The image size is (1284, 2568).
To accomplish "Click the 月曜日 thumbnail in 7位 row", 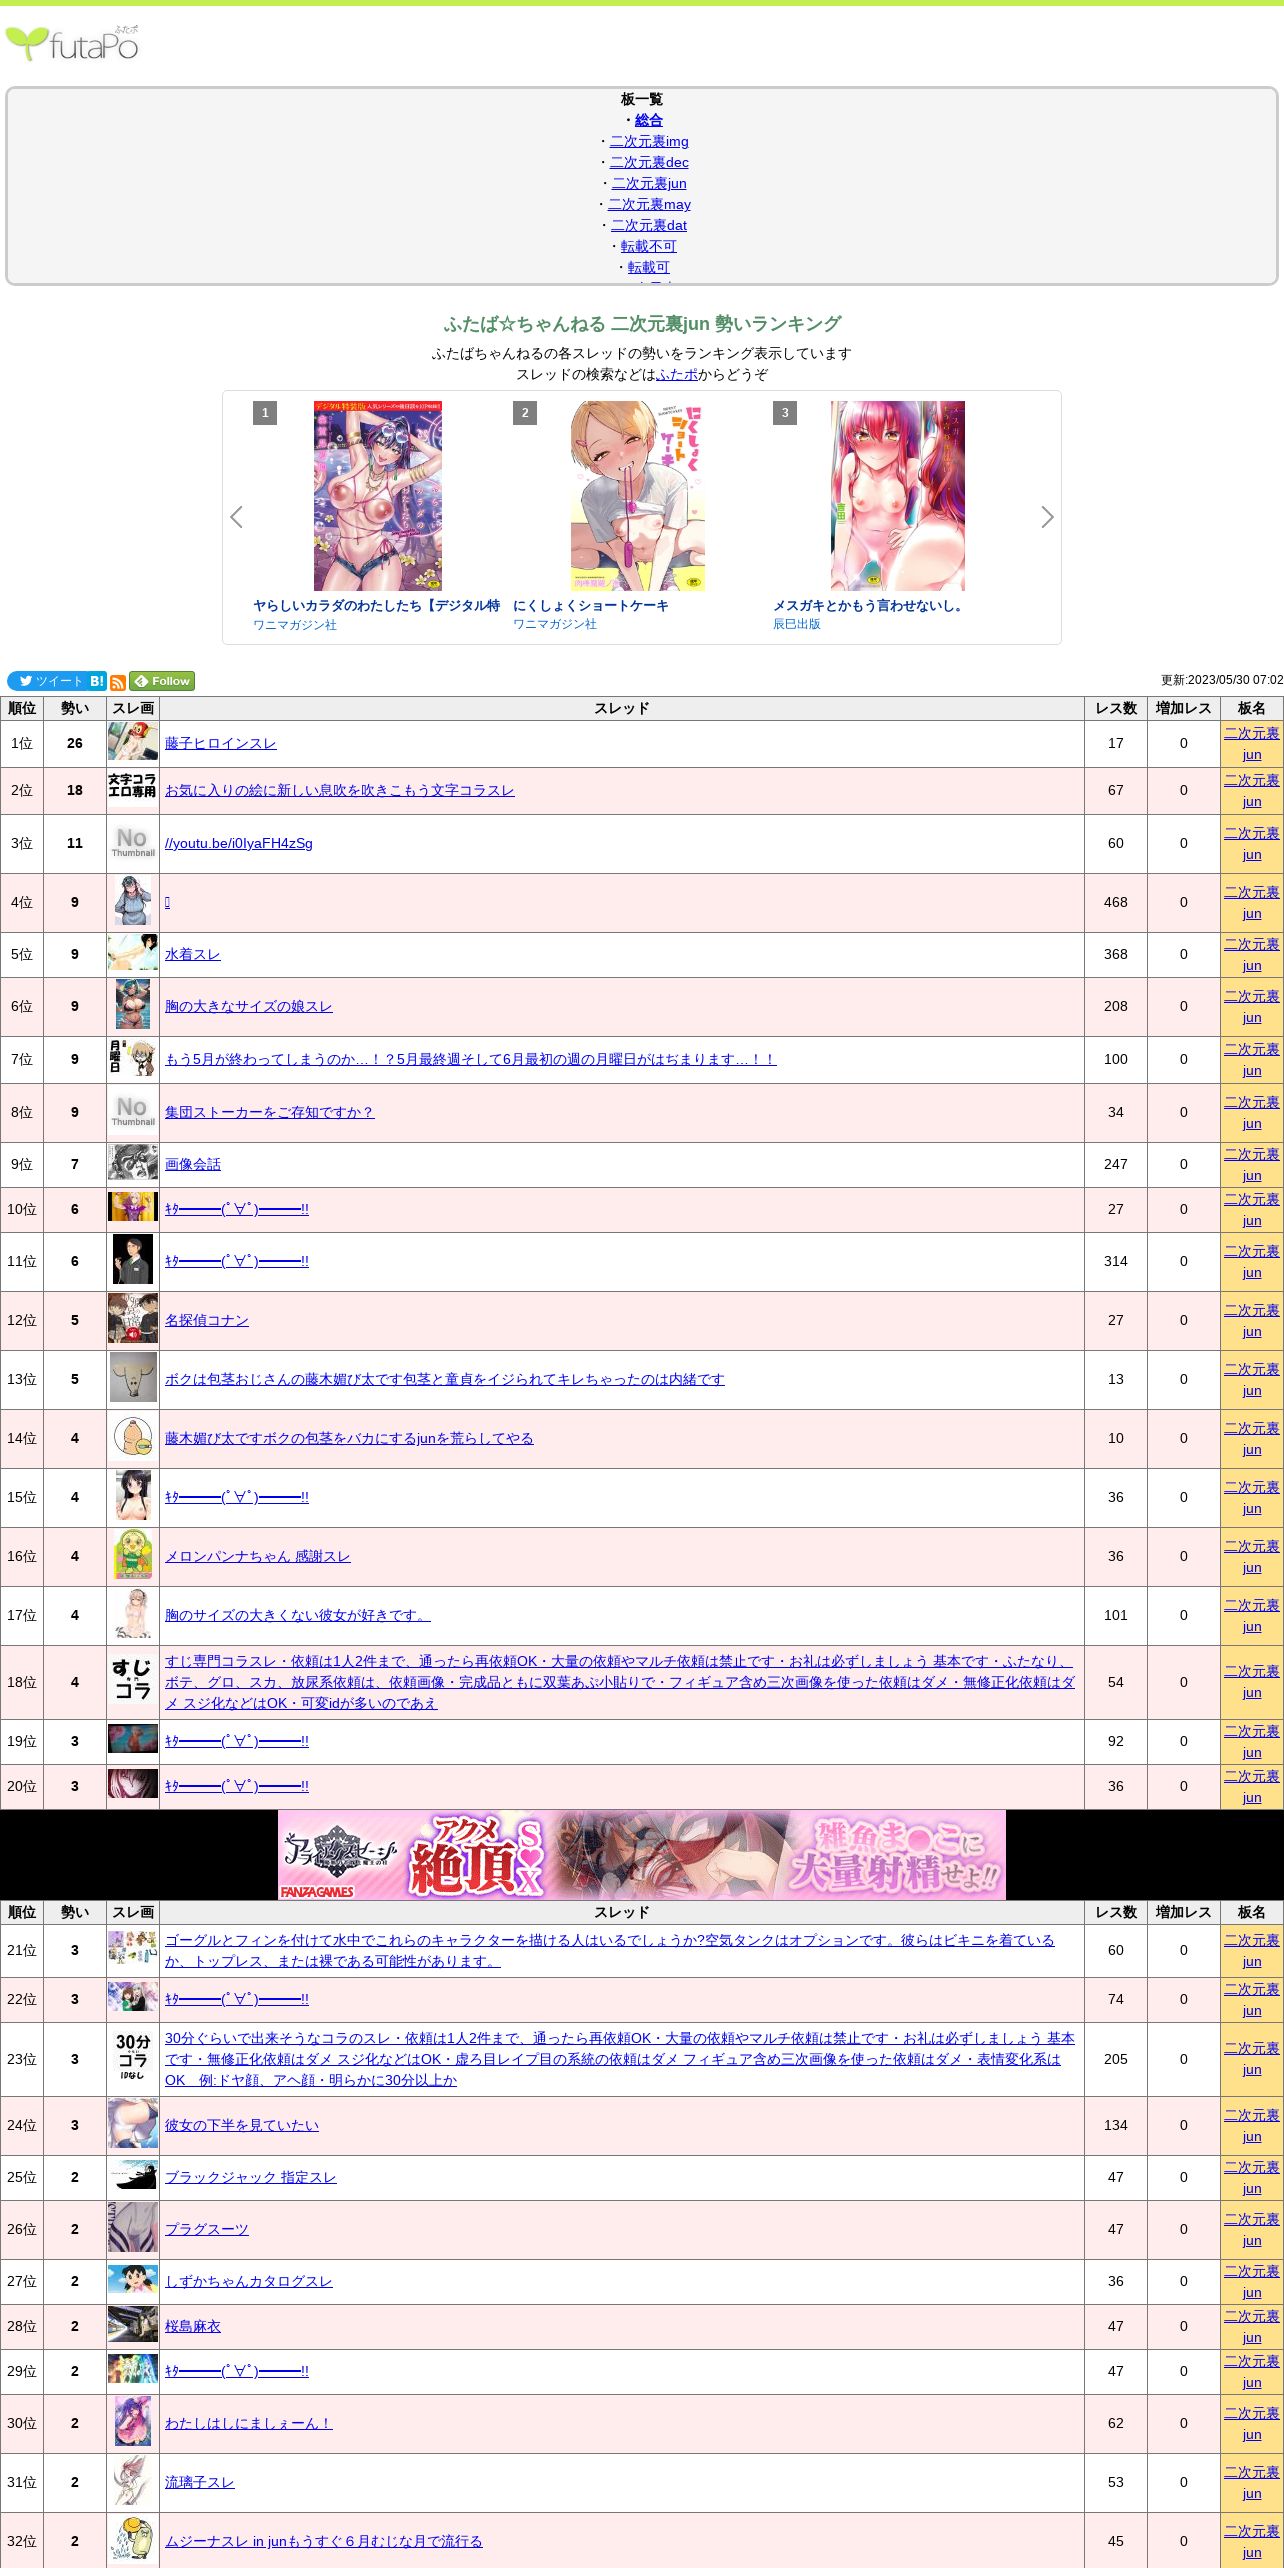I will 133,1058.
